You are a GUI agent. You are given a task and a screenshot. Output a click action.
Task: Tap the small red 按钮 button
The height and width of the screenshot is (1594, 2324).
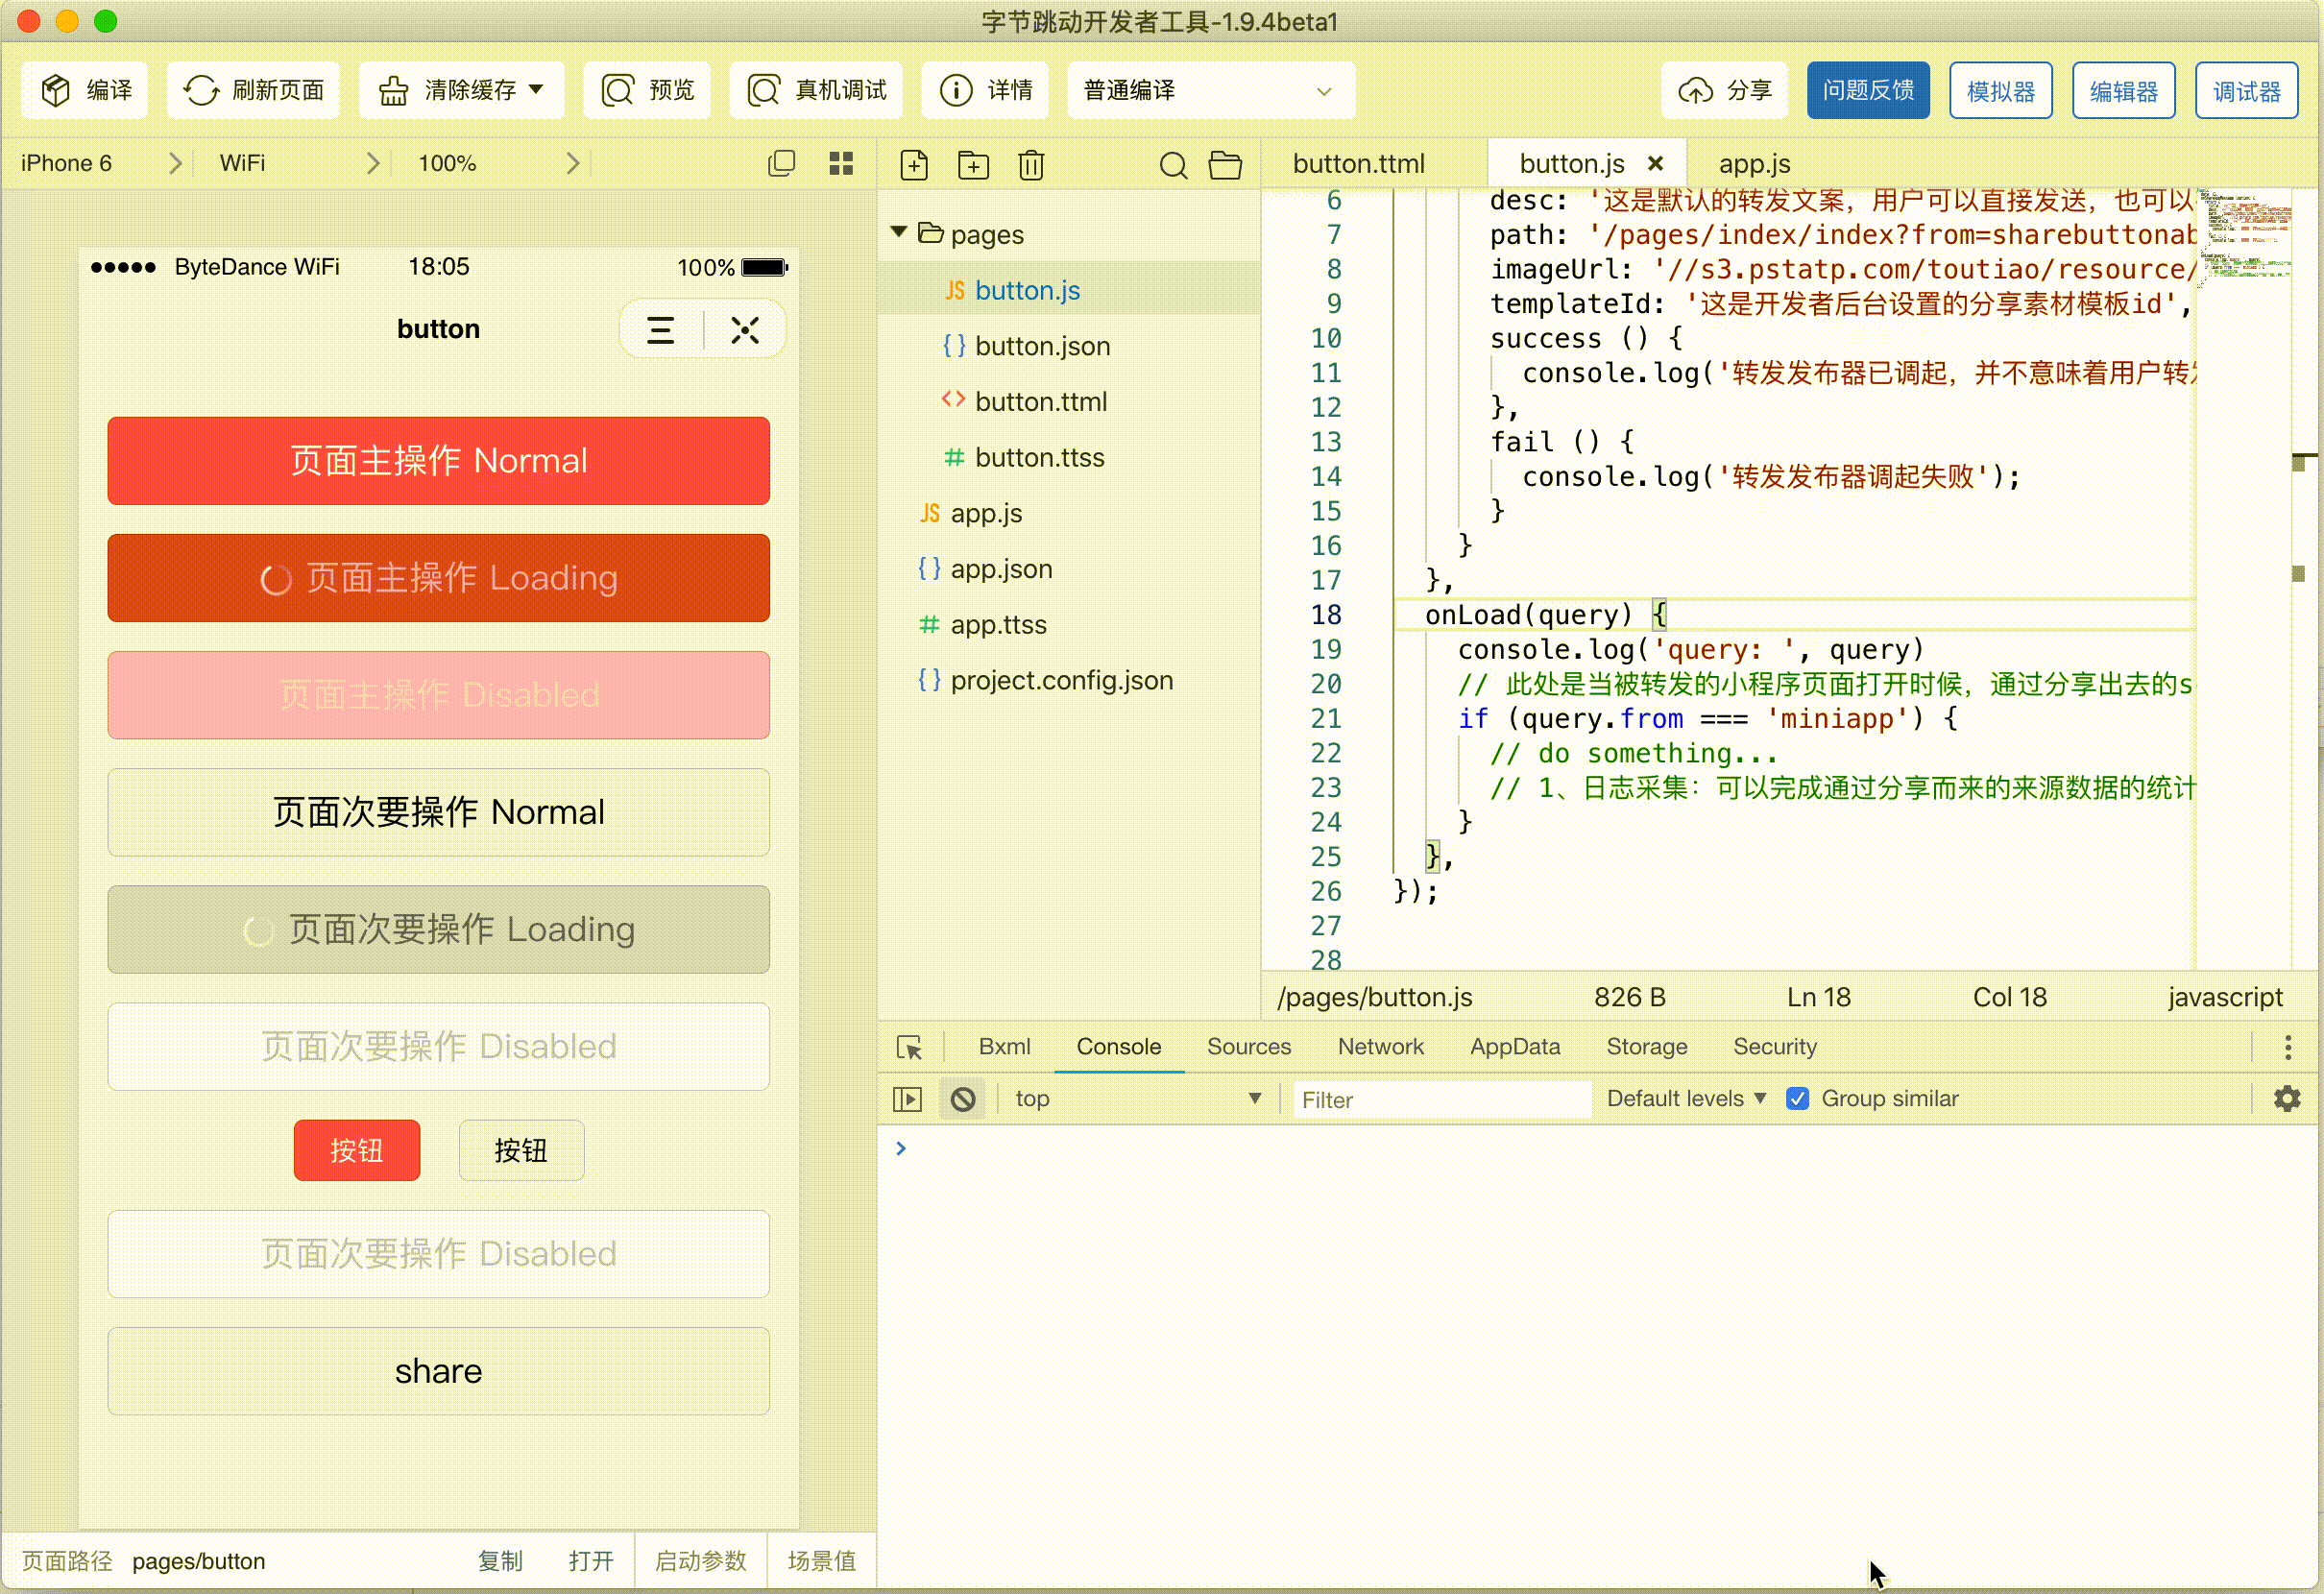357,1150
